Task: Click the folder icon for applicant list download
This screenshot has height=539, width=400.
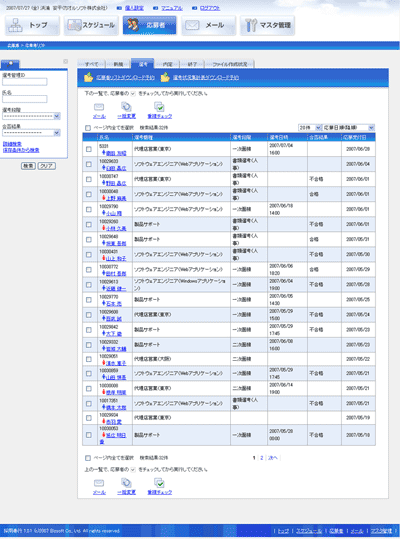Action: point(89,77)
